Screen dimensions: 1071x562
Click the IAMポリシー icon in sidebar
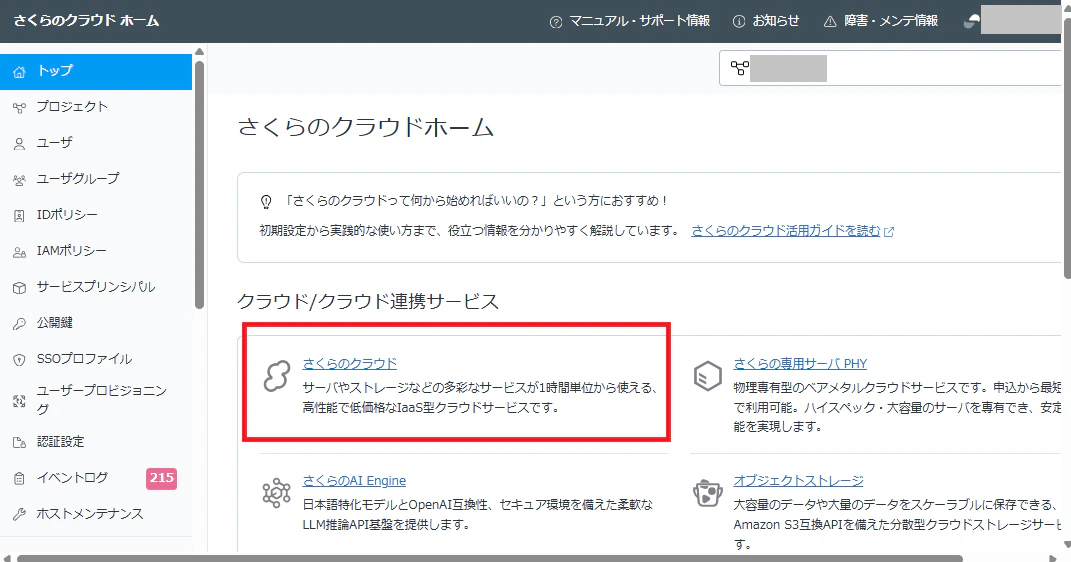19,253
